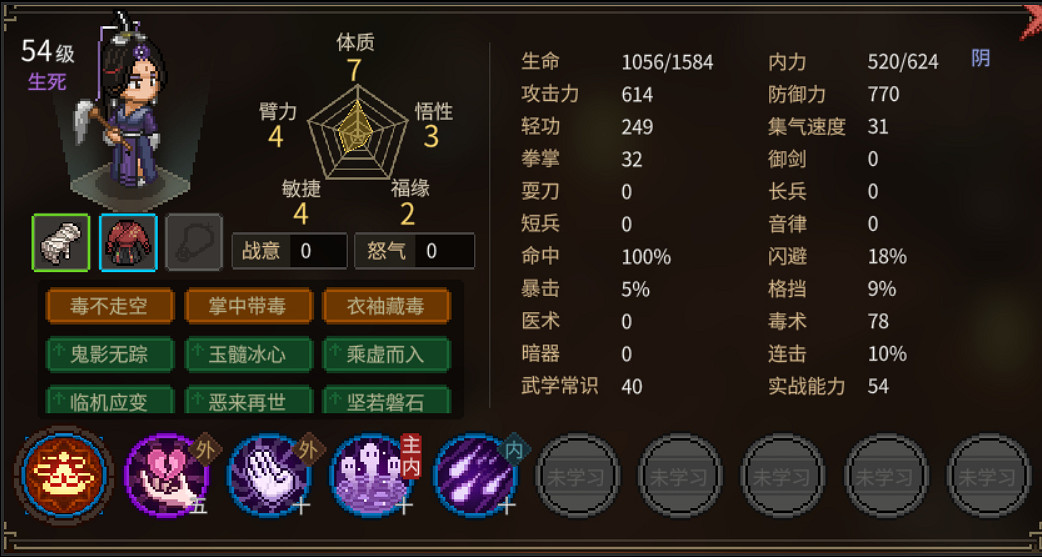1042x557 pixels.
Task: Open the orange lotus meditation skill icon
Action: (x=64, y=475)
